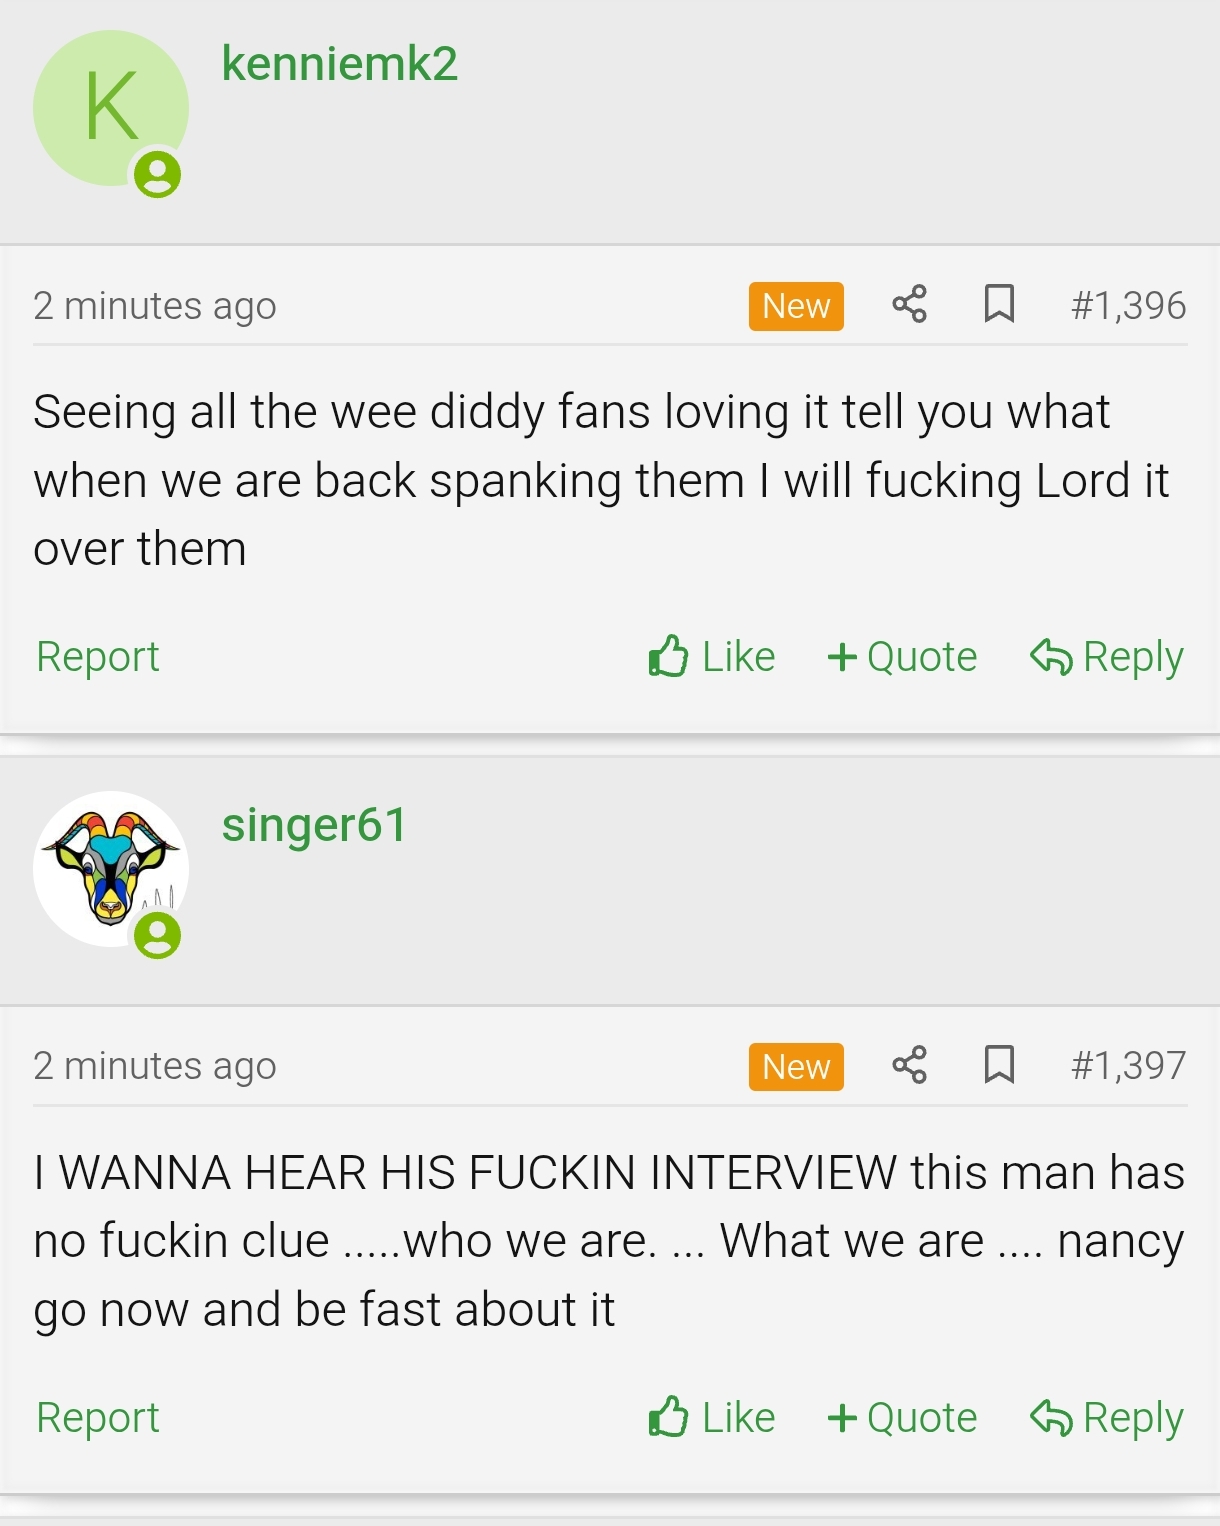Viewport: 1220px width, 1526px height.
Task: Like kenniemk2's post
Action: coord(711,657)
